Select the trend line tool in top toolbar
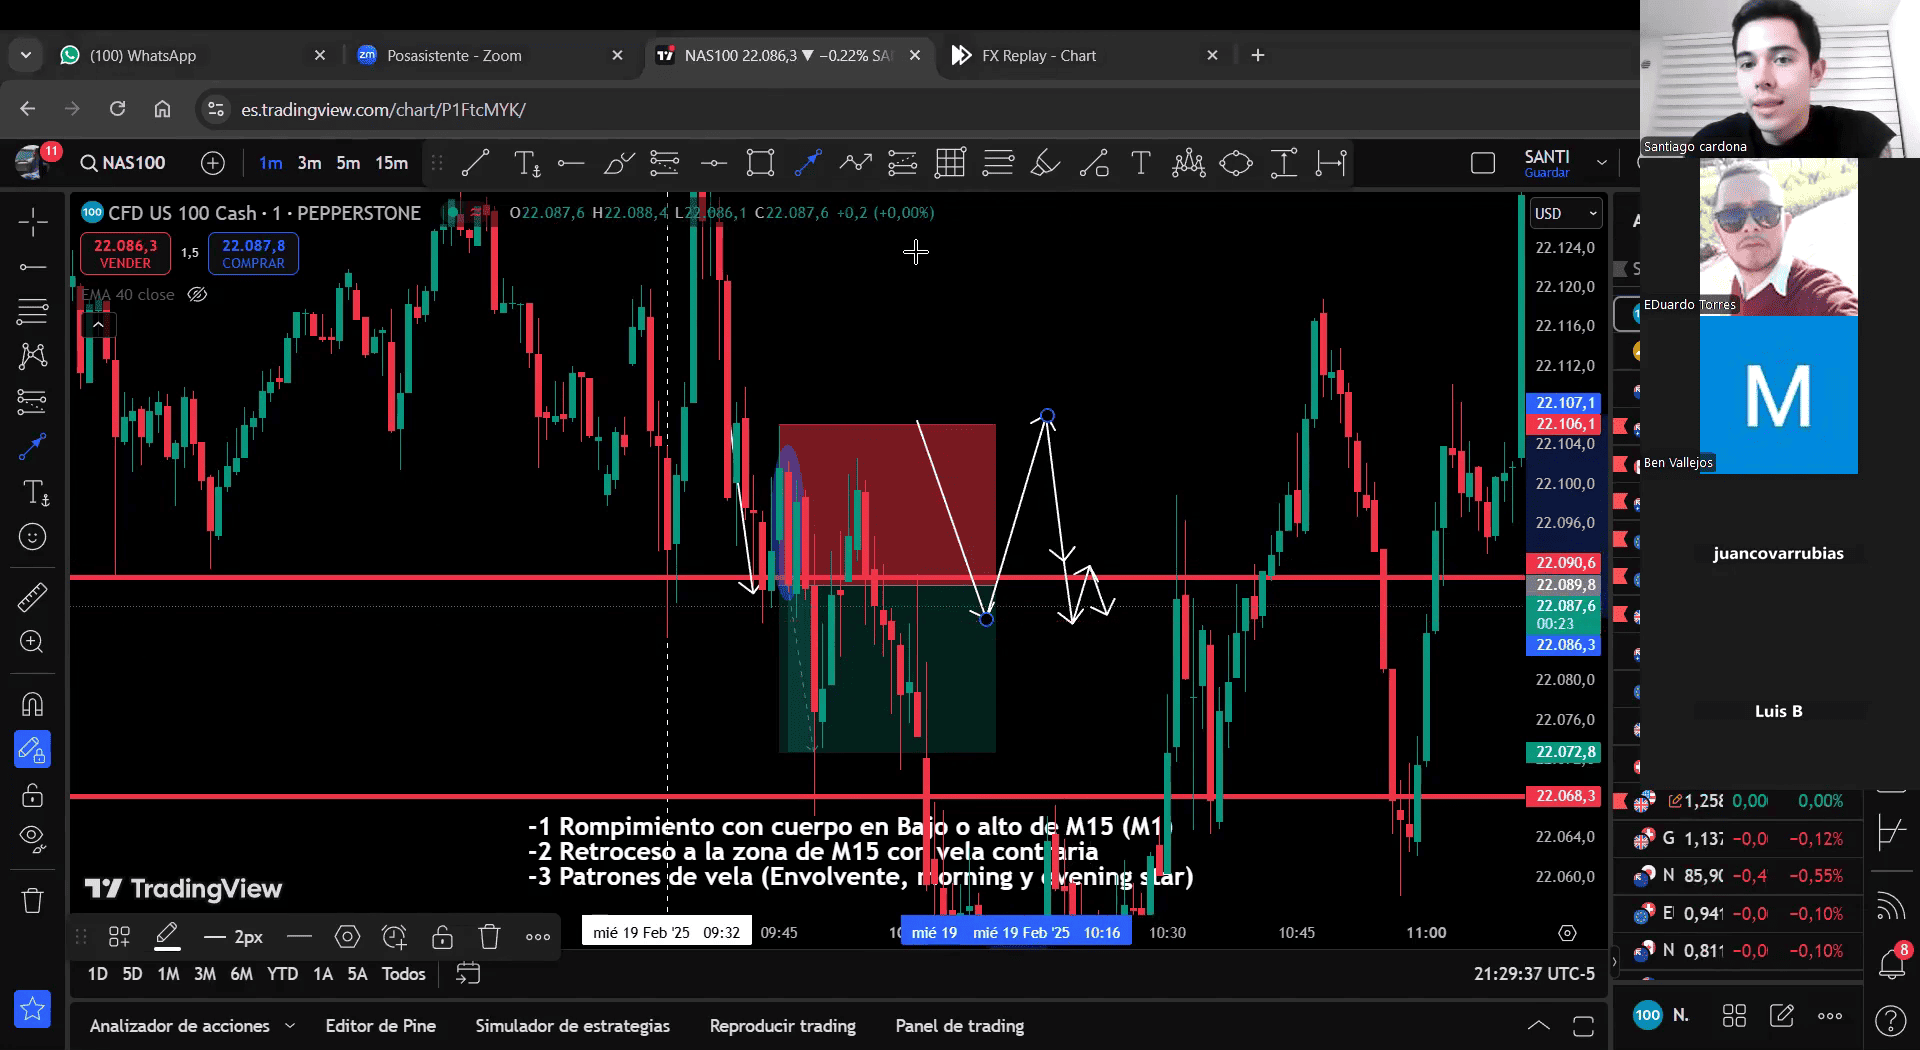This screenshot has width=1920, height=1050. coord(475,163)
